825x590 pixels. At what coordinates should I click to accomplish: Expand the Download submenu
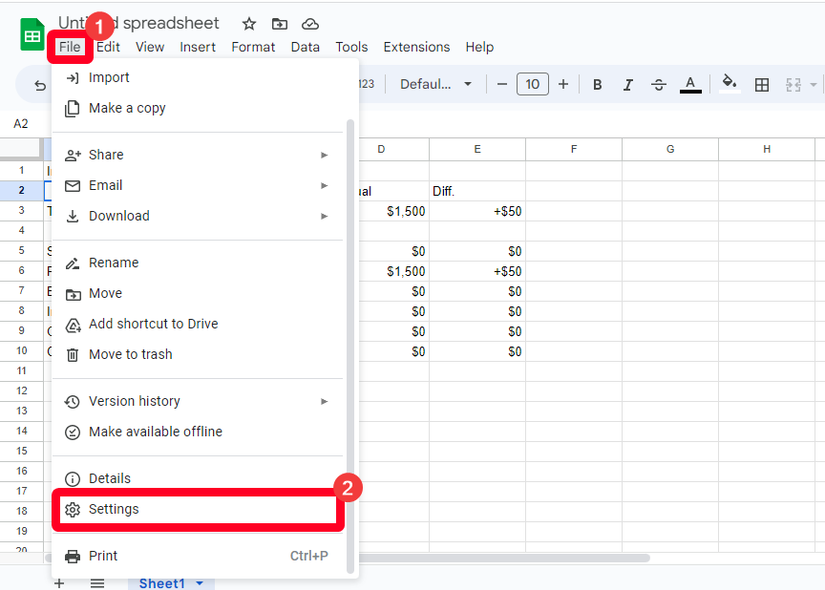point(198,216)
